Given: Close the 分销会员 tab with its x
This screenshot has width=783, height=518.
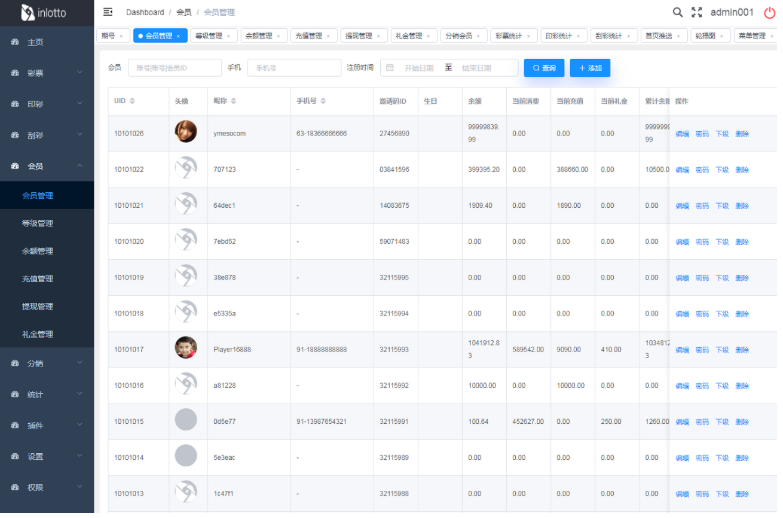Looking at the screenshot, I should tap(478, 36).
